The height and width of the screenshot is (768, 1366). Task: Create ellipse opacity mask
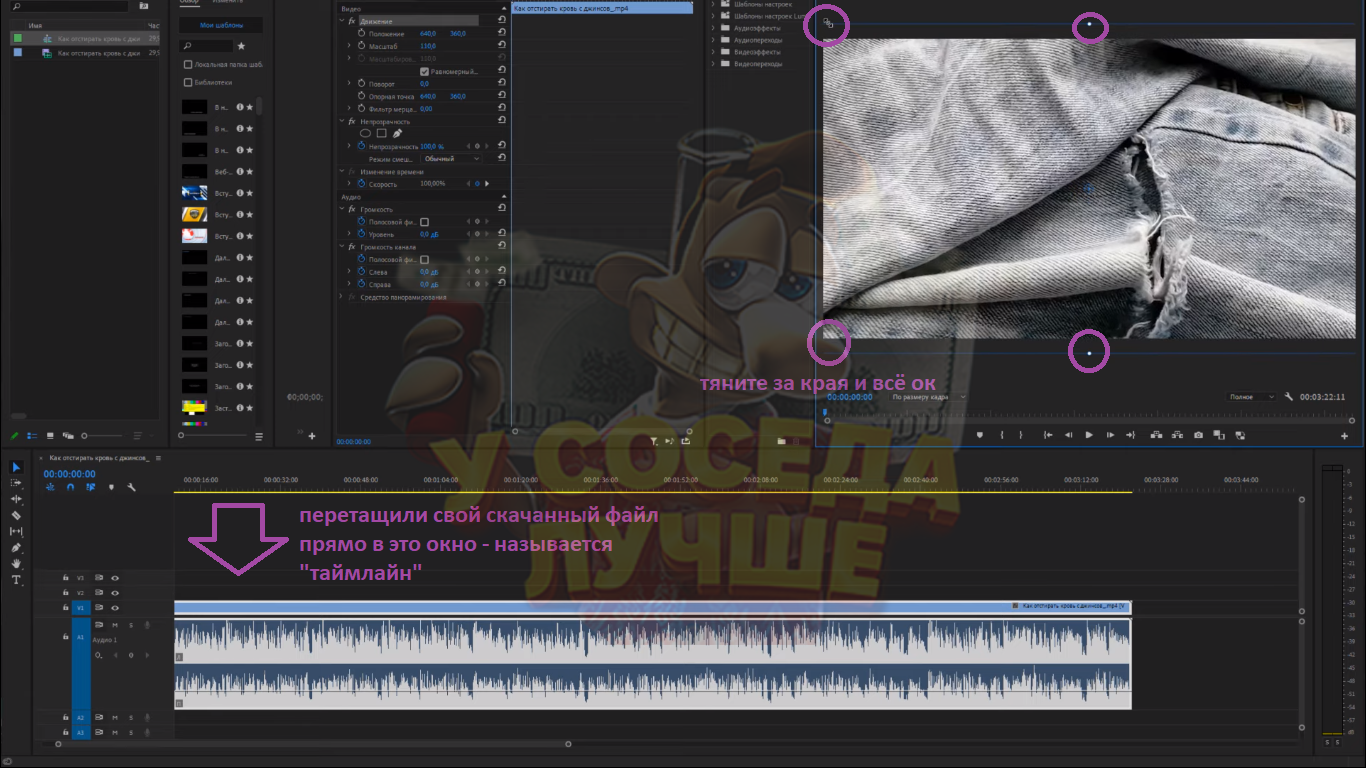click(x=365, y=133)
